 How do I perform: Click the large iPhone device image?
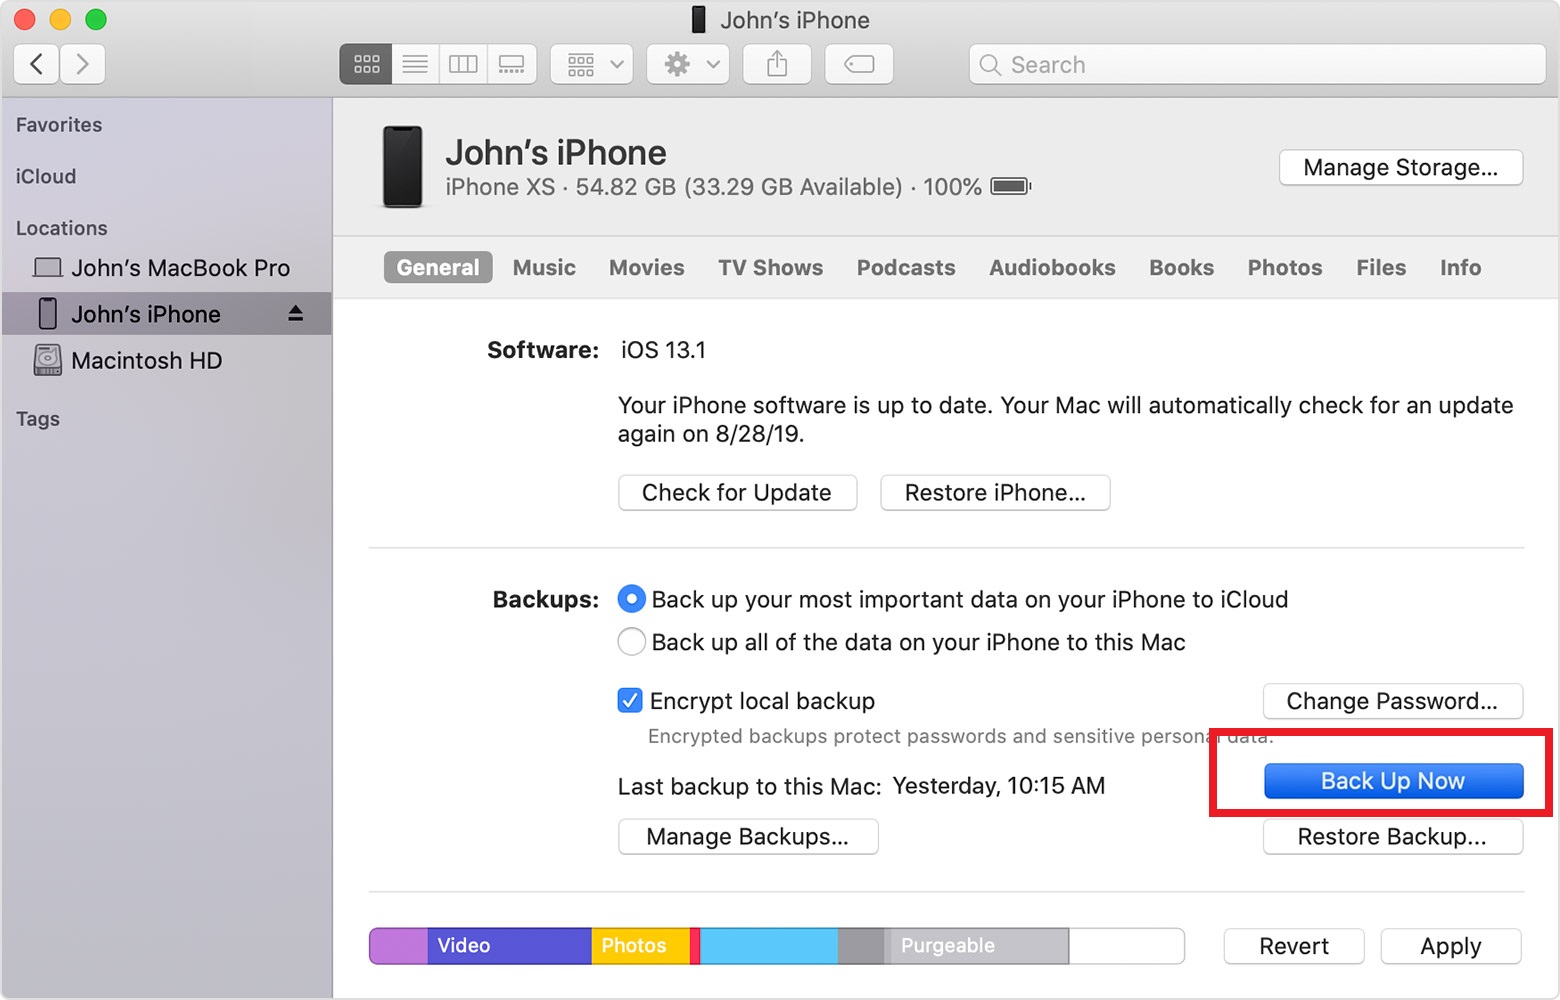[x=403, y=167]
